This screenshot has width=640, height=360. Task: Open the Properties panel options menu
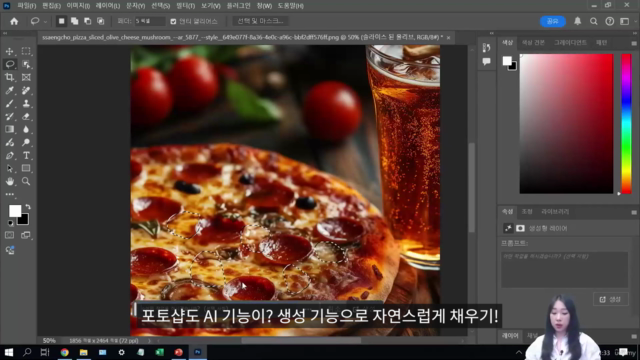coord(634,212)
